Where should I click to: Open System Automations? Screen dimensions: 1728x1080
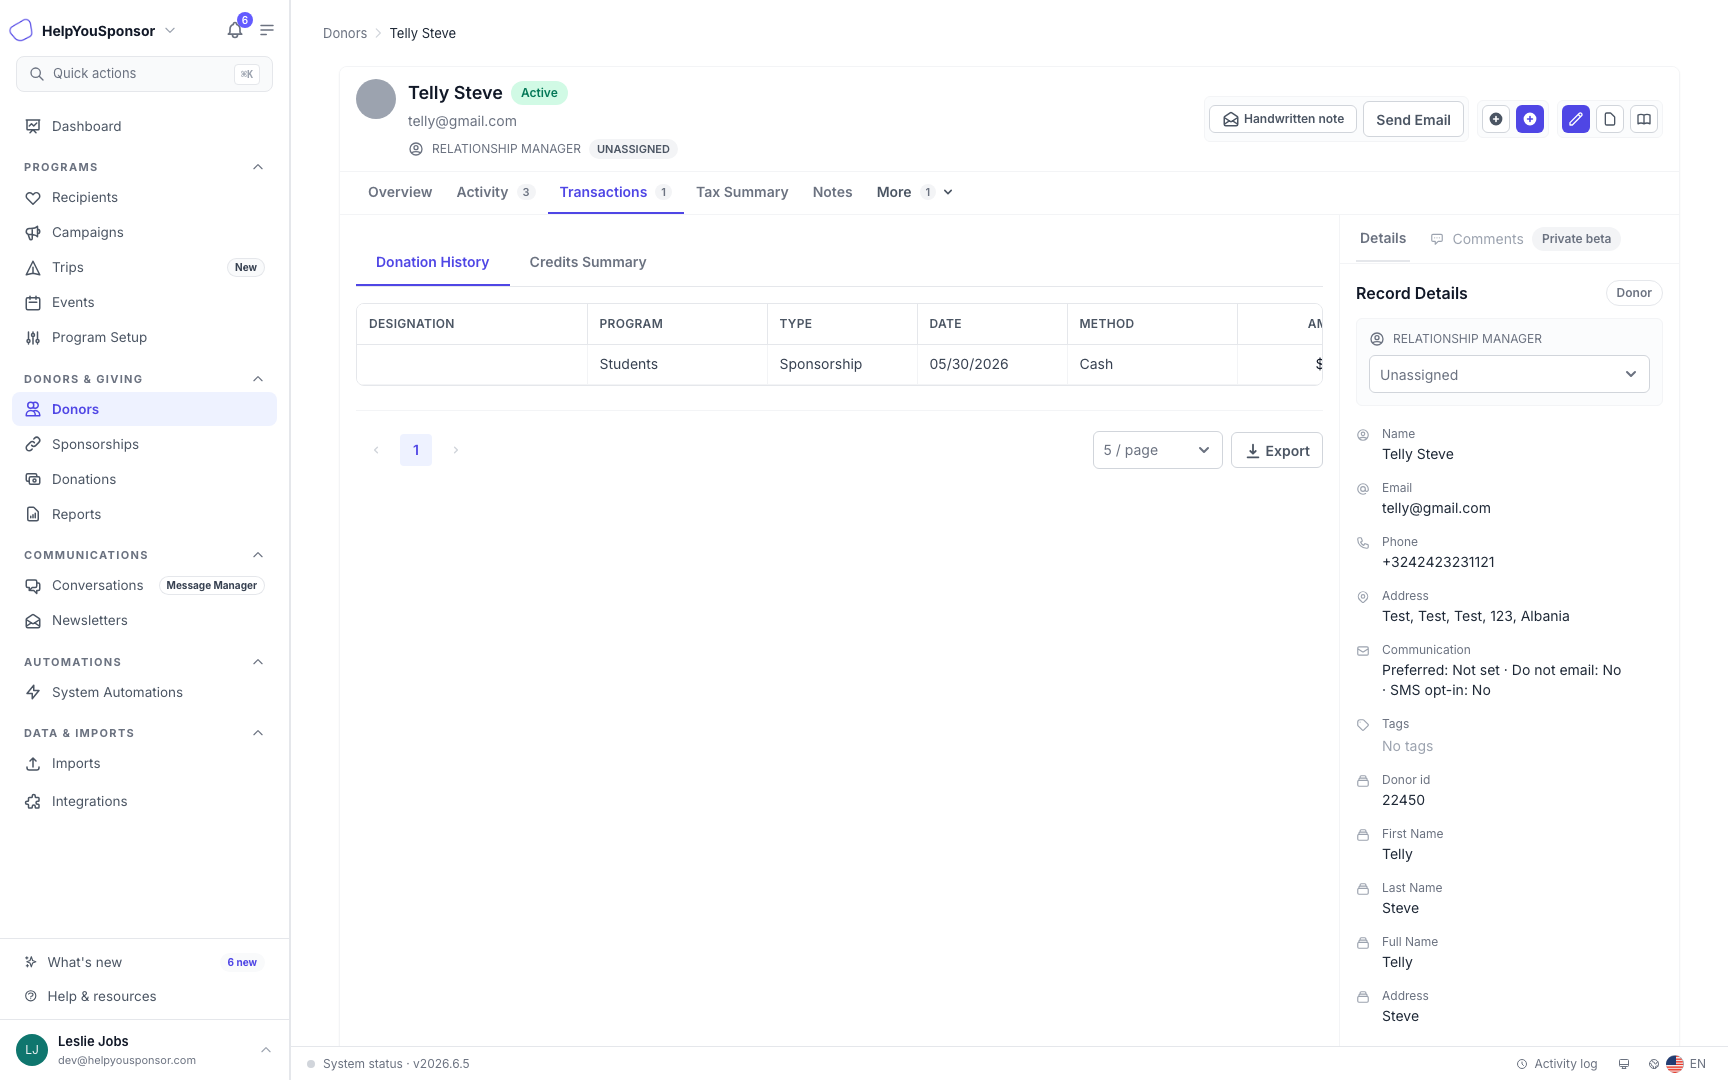pyautogui.click(x=144, y=692)
